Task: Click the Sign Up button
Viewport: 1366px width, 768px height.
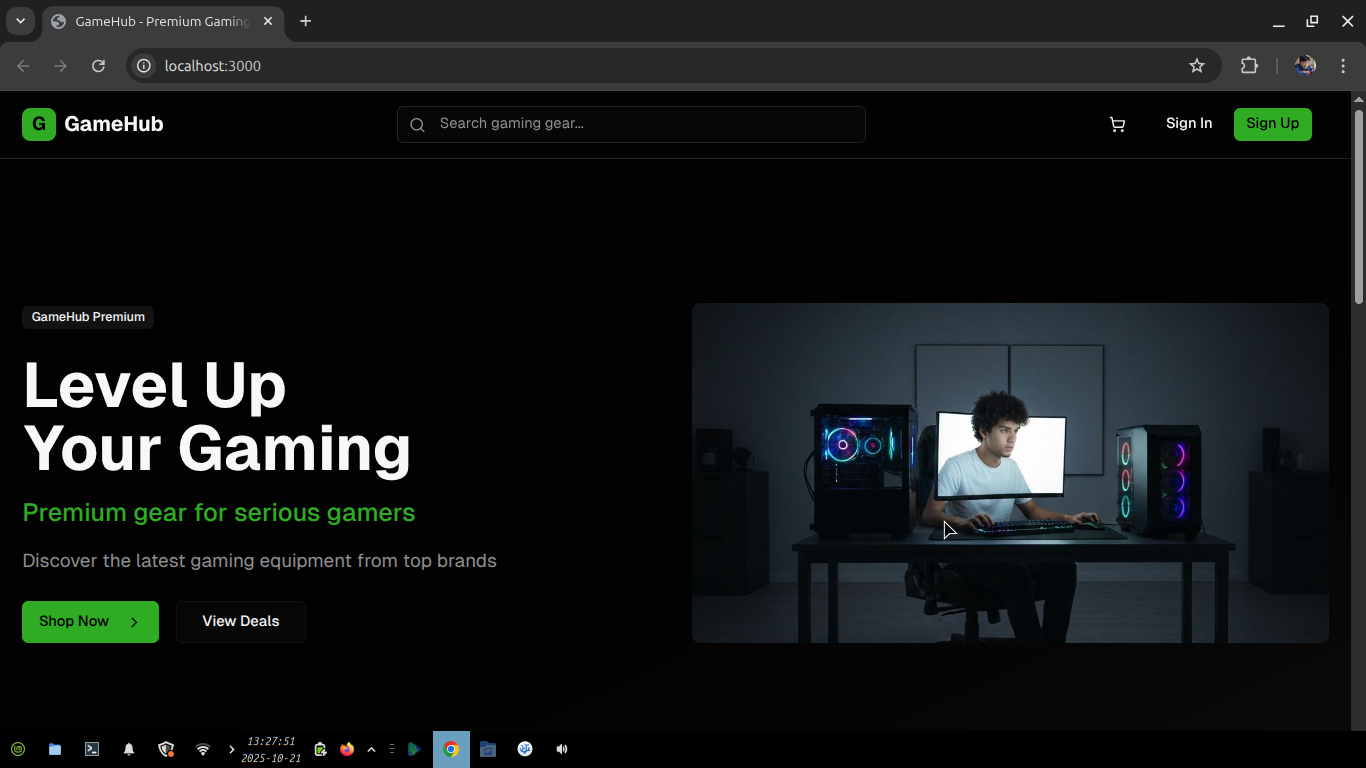Action: point(1272,124)
